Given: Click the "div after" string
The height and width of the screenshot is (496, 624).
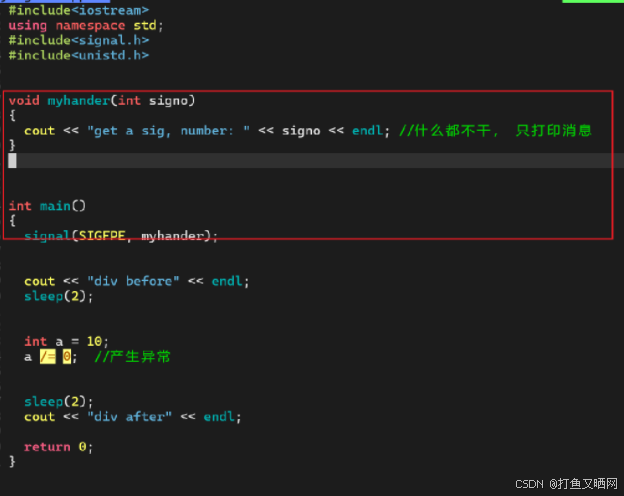Looking at the screenshot, I should pos(129,416).
